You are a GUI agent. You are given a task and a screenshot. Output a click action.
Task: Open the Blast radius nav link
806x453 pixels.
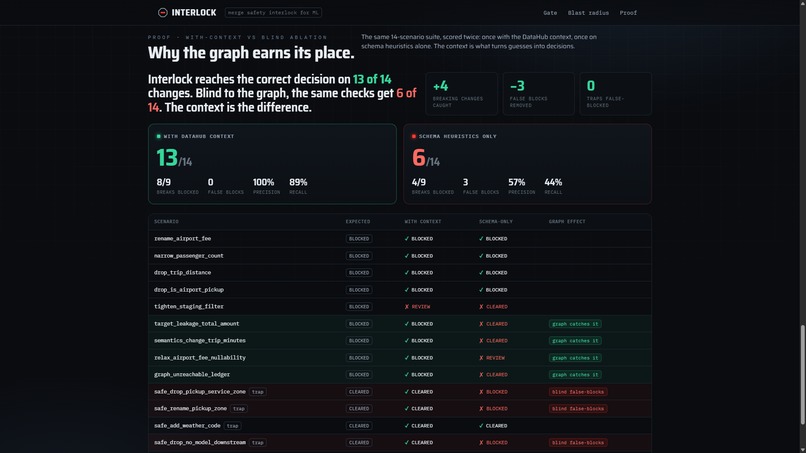click(588, 13)
